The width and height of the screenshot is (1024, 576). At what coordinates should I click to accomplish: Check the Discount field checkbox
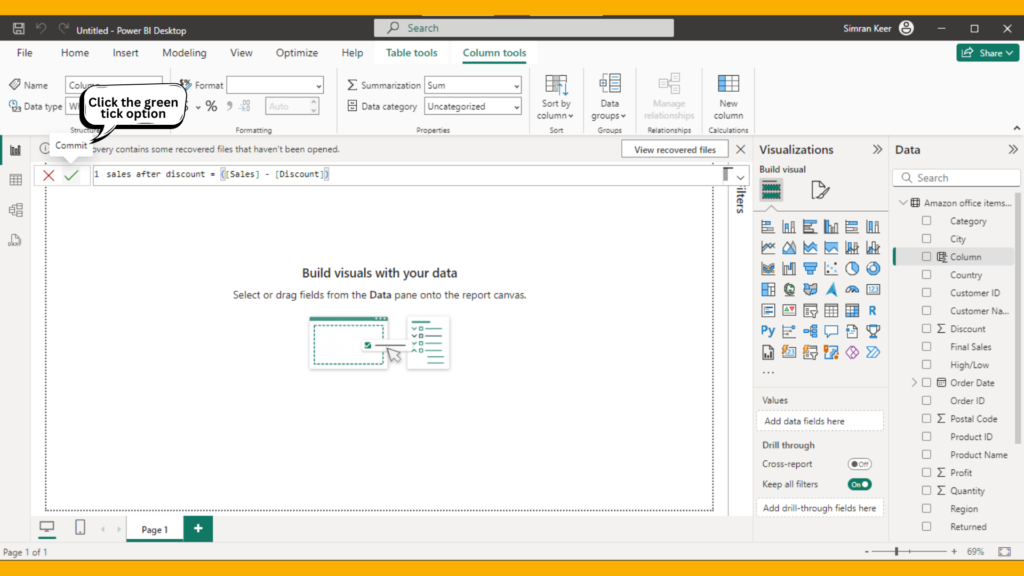927,328
